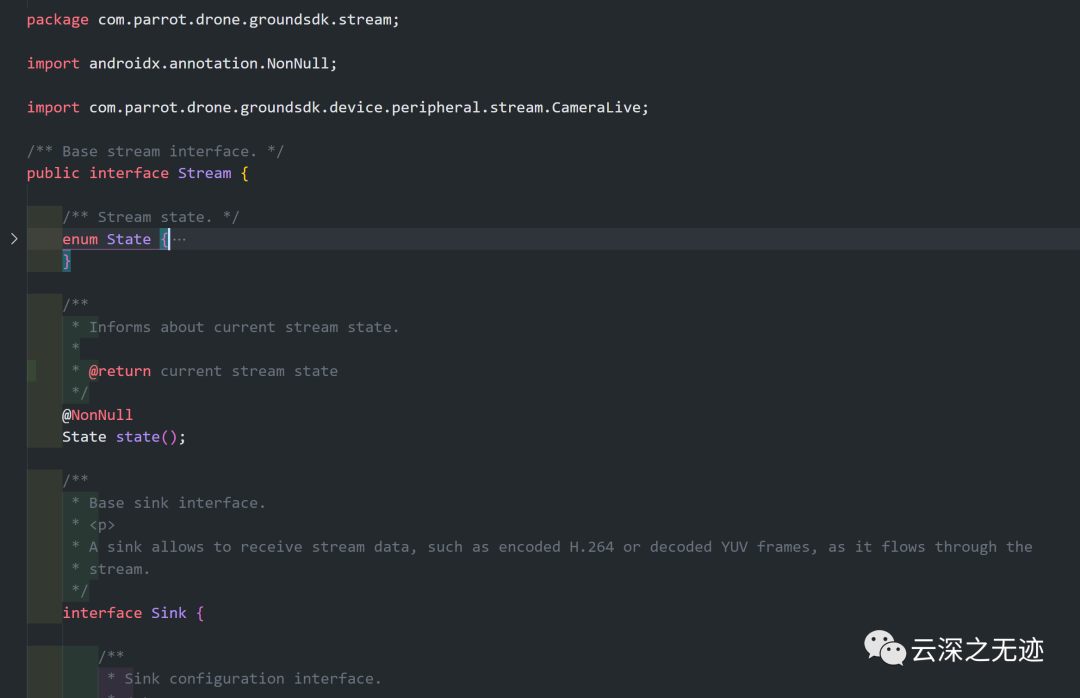This screenshot has height=698, width=1080.
Task: Click the closing brace of enum State
Action: [67, 261]
